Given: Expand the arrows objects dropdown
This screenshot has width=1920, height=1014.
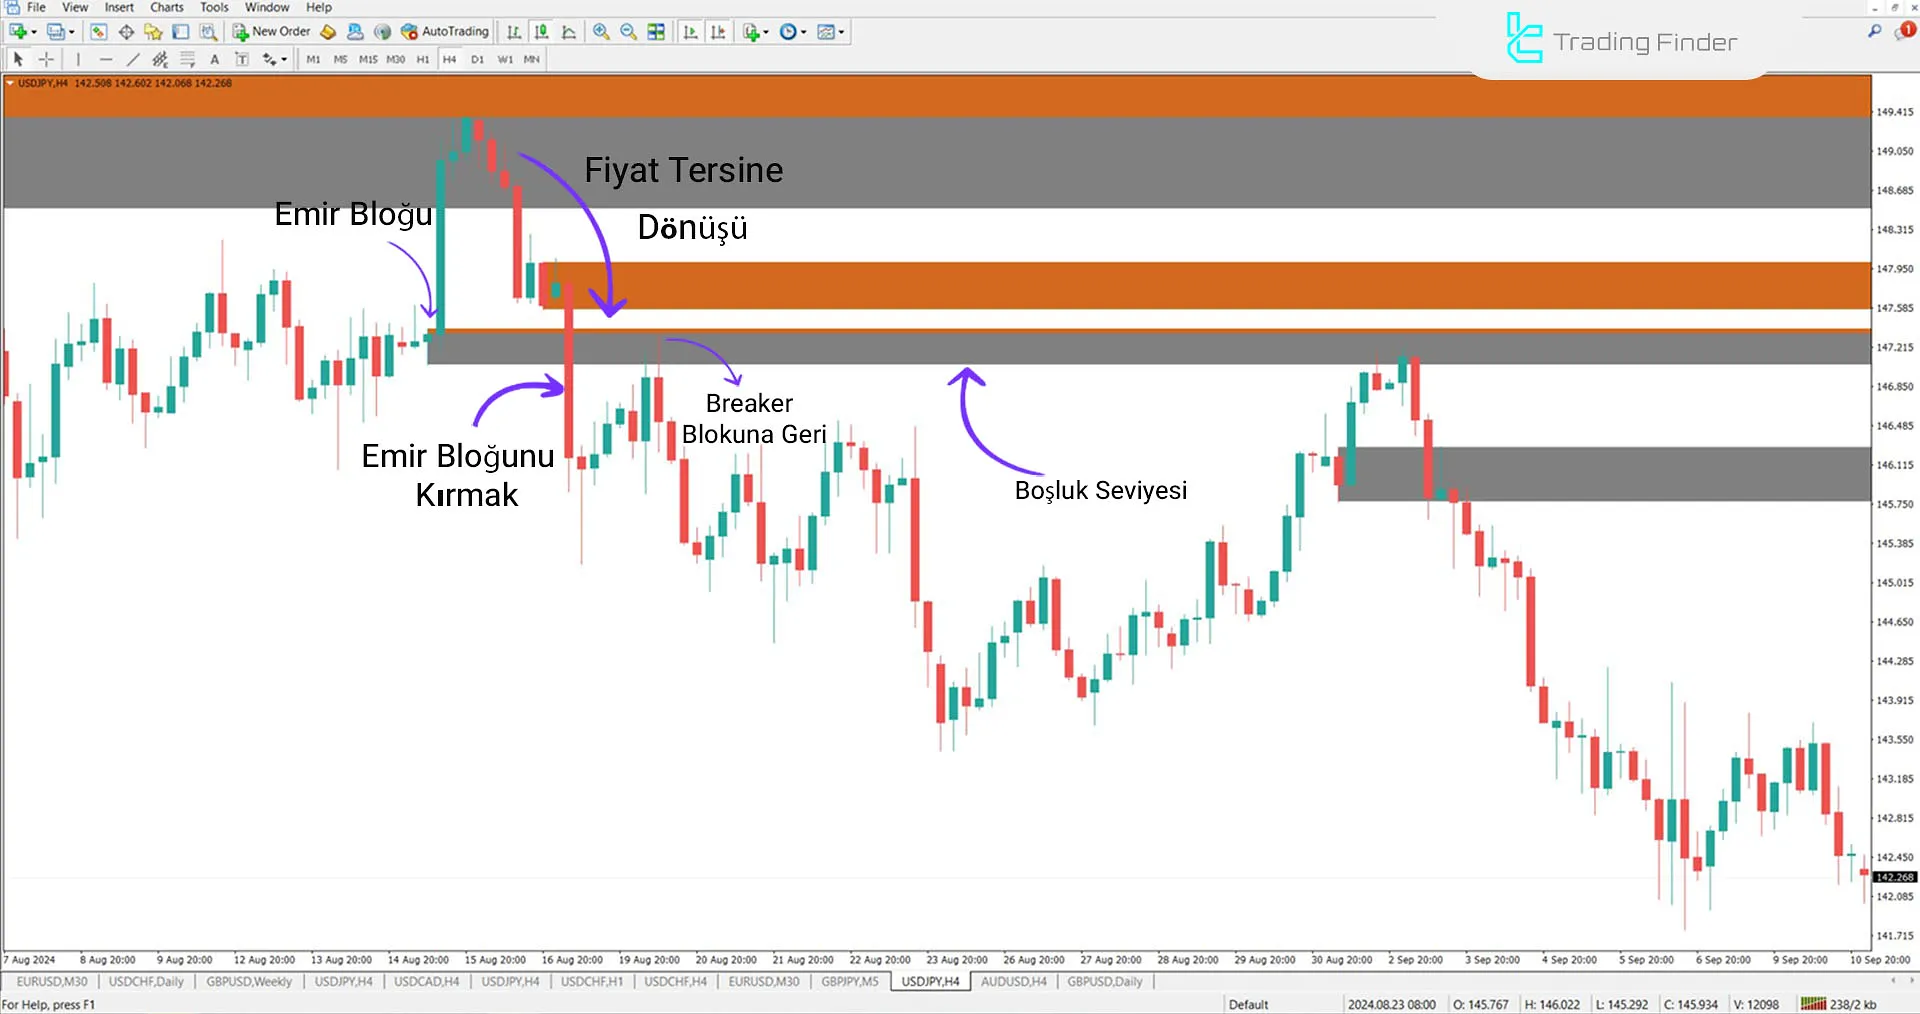Looking at the screenshot, I should click(x=284, y=59).
